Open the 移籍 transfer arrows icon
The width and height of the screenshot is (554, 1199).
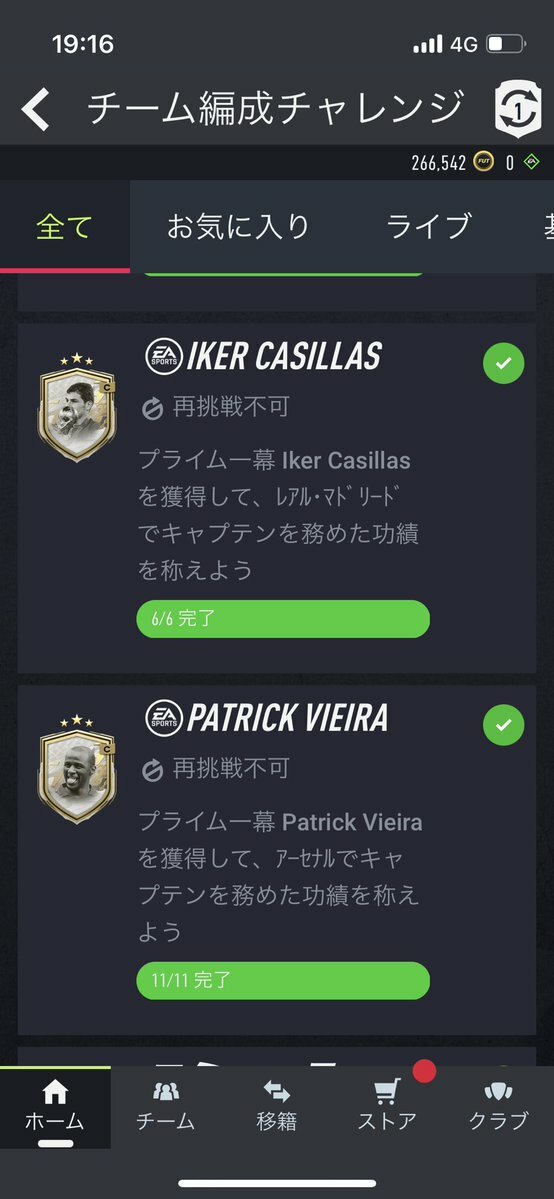[x=276, y=1091]
